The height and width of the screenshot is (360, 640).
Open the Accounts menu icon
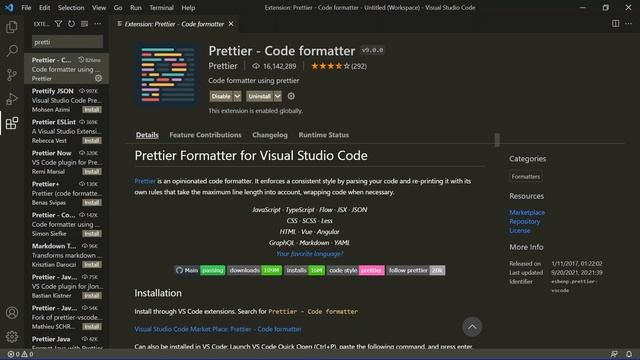(x=12, y=313)
